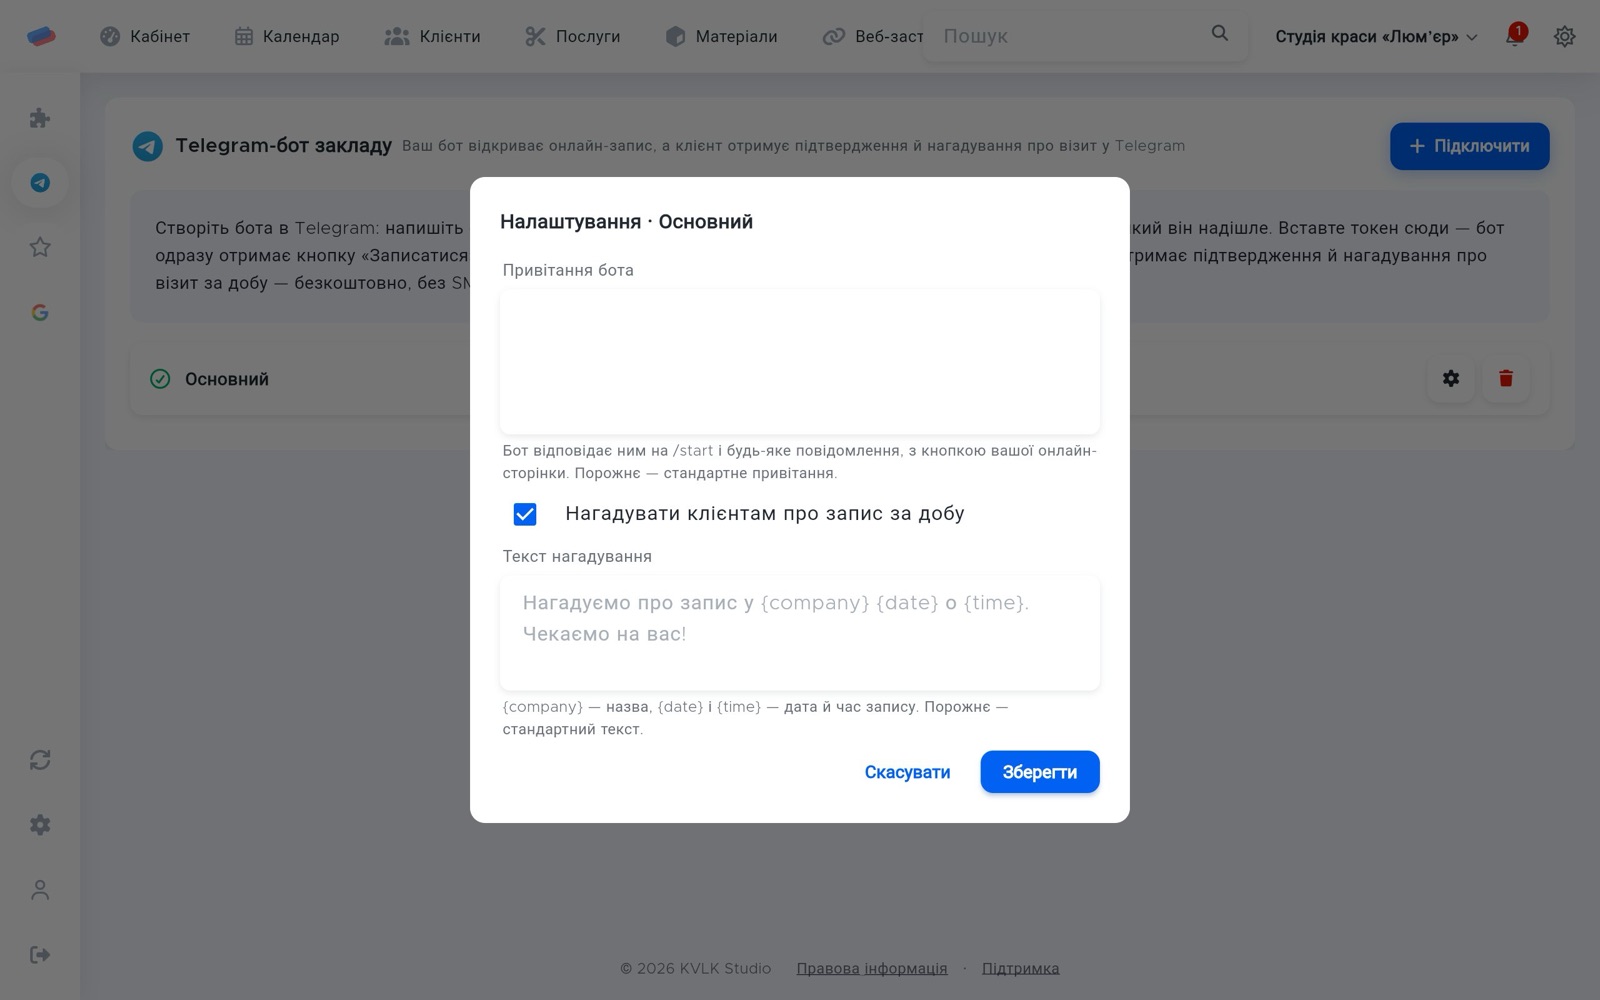Open the Календар menu item
Screen dimensions: 1600x1000
[x=287, y=36]
